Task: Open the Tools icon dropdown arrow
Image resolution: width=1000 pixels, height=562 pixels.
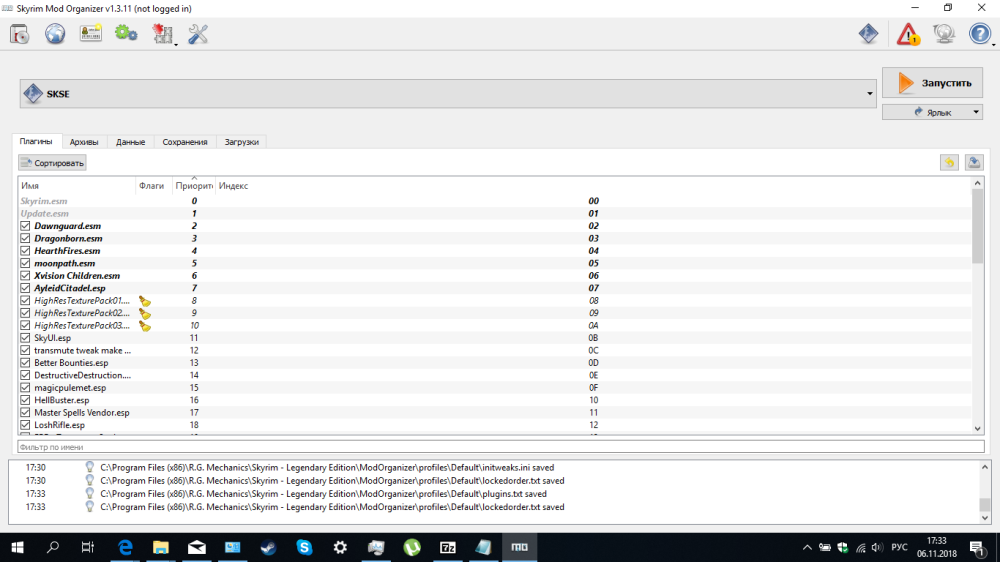Action: (x=175, y=45)
